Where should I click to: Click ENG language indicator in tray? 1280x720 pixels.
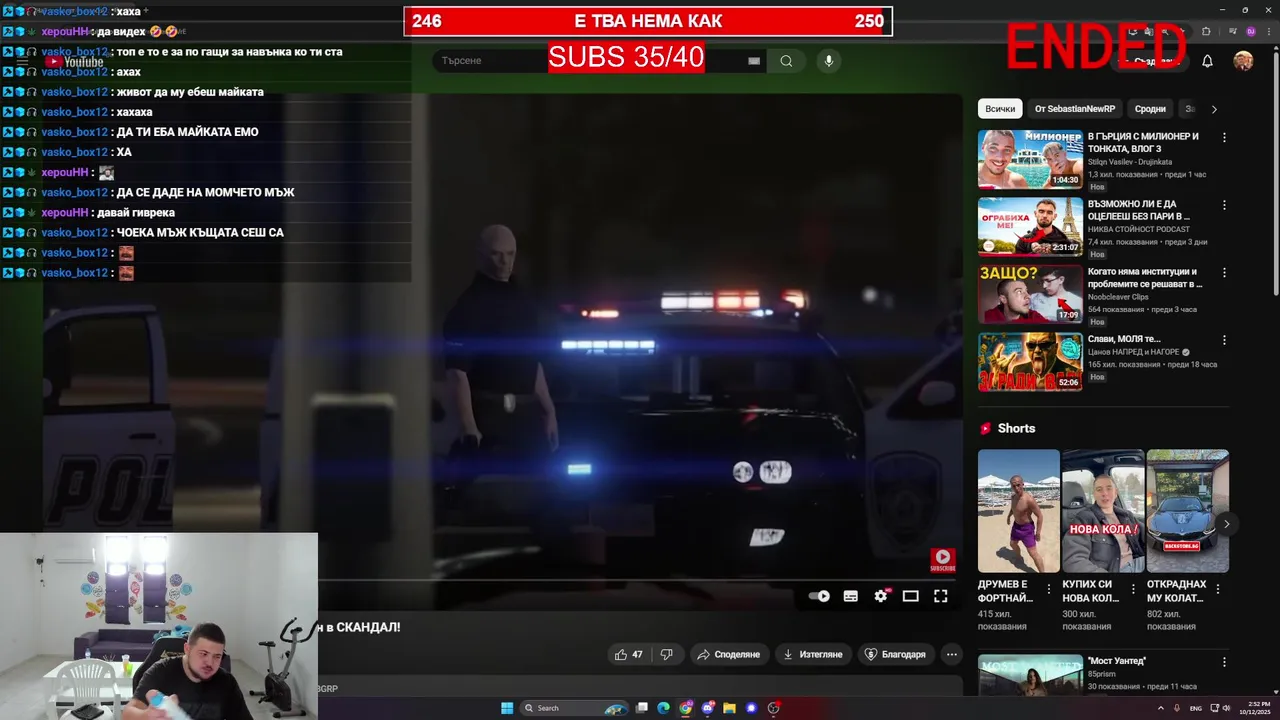point(1195,708)
